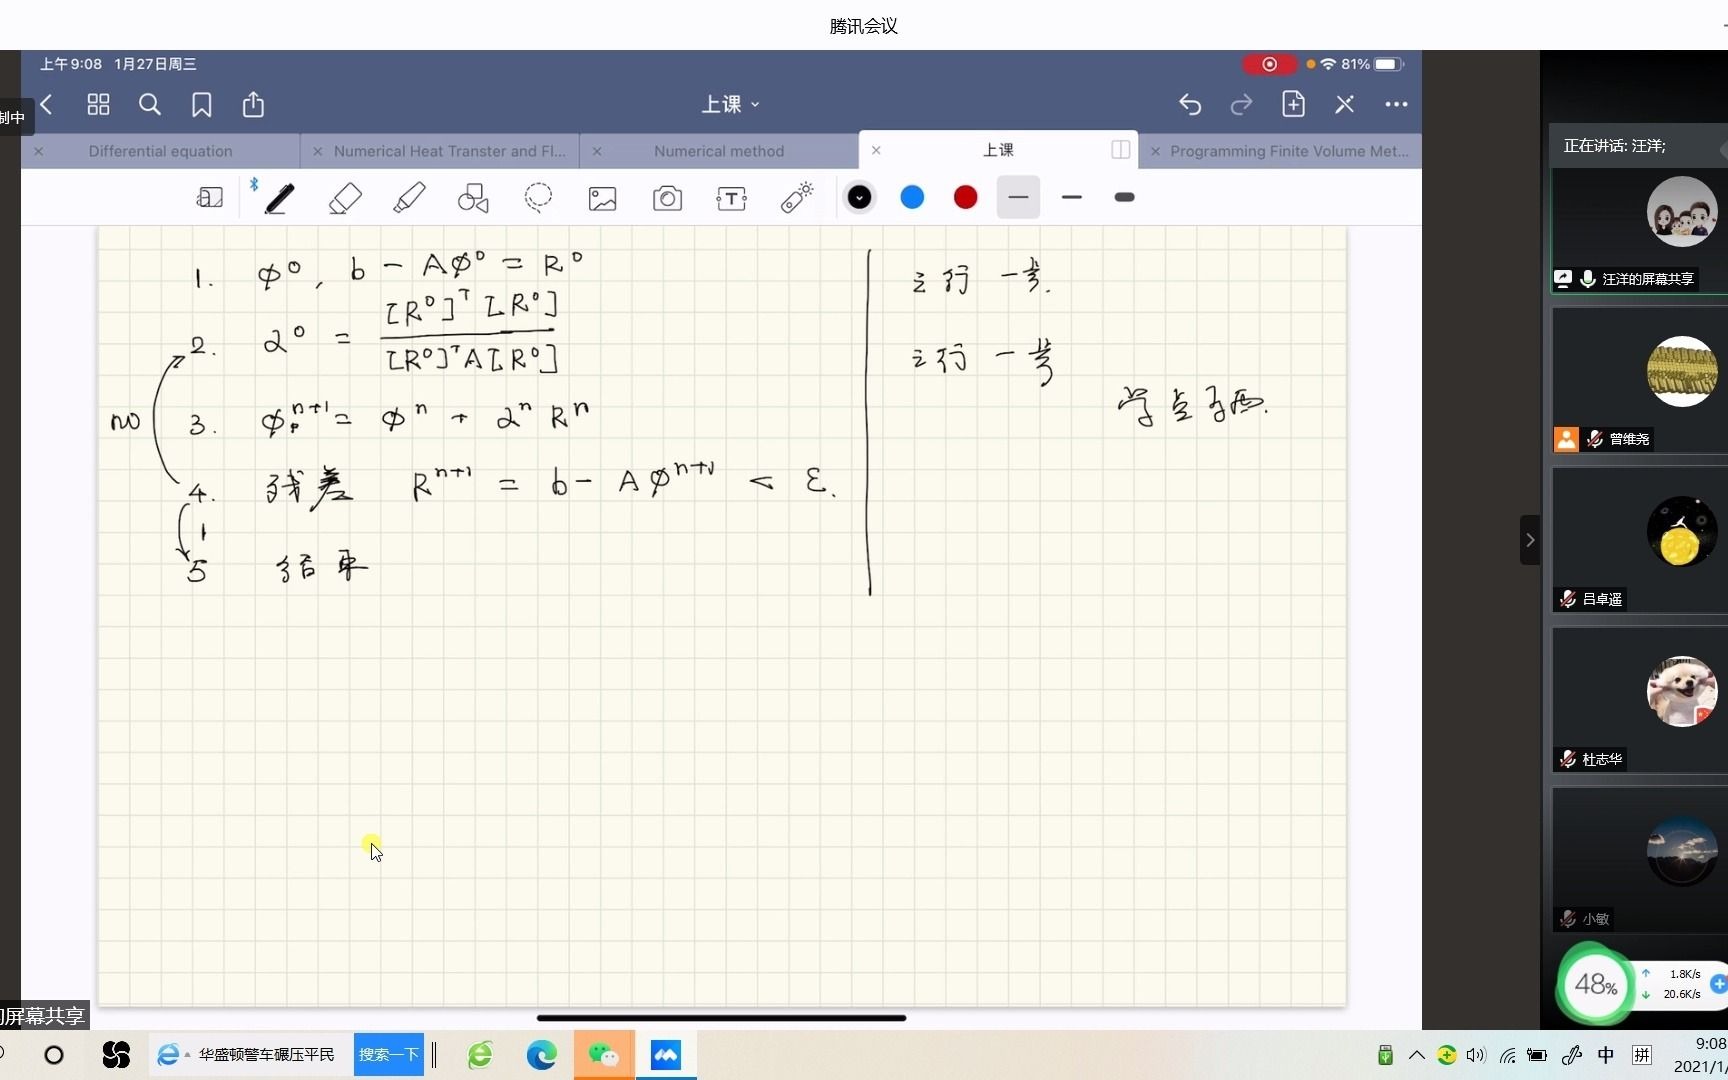
Task: Select the Highlighter tool
Action: point(409,198)
